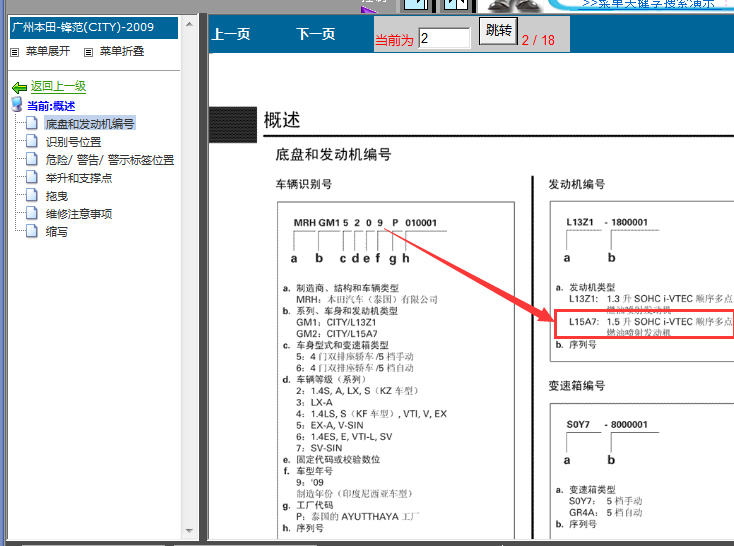Click page icon beside 识别号位置
Screen dimensions: 734x546
point(32,140)
